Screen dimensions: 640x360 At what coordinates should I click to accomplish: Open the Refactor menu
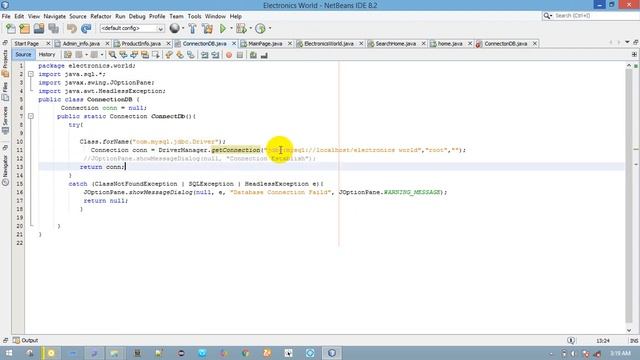click(101, 16)
